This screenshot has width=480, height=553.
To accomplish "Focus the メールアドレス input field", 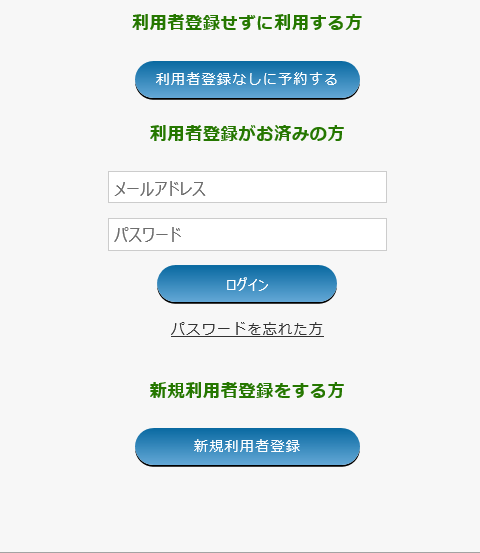I will point(247,187).
